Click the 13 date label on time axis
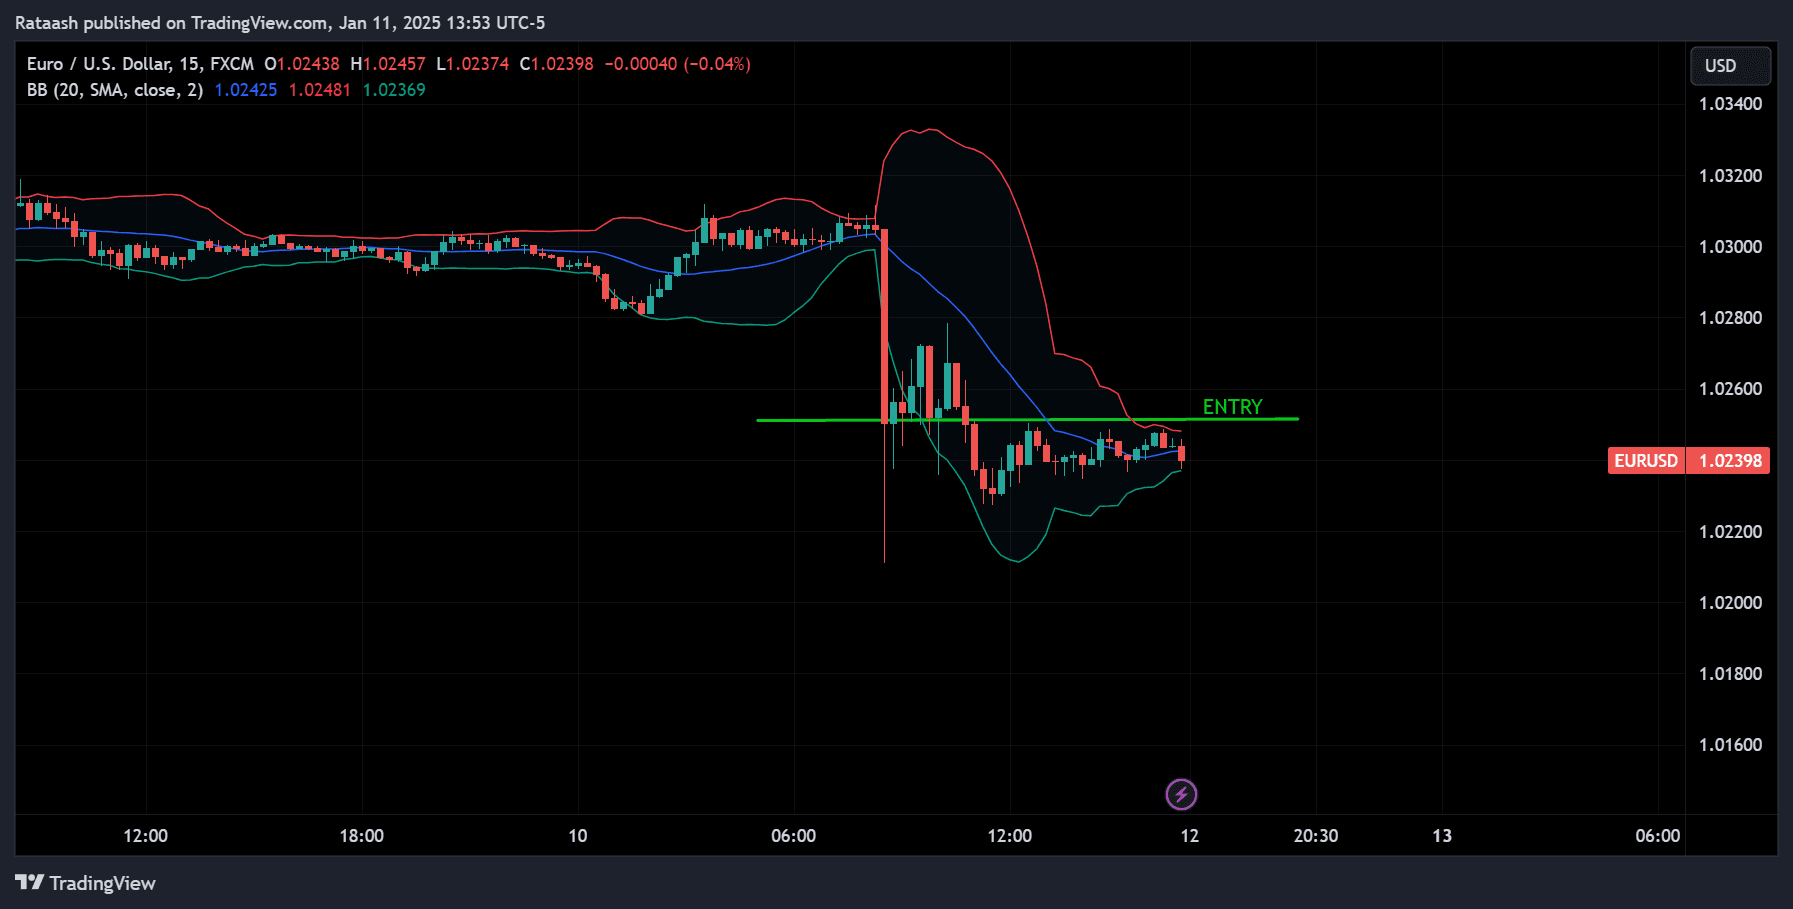Viewport: 1793px width, 909px height. tap(1442, 836)
